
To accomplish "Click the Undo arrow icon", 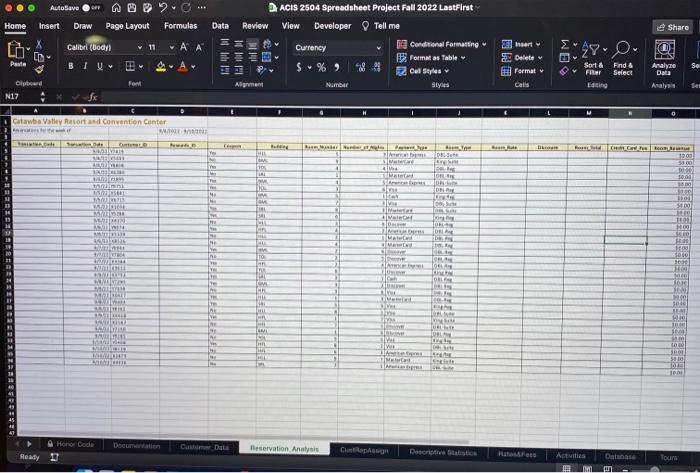I will (x=163, y=8).
